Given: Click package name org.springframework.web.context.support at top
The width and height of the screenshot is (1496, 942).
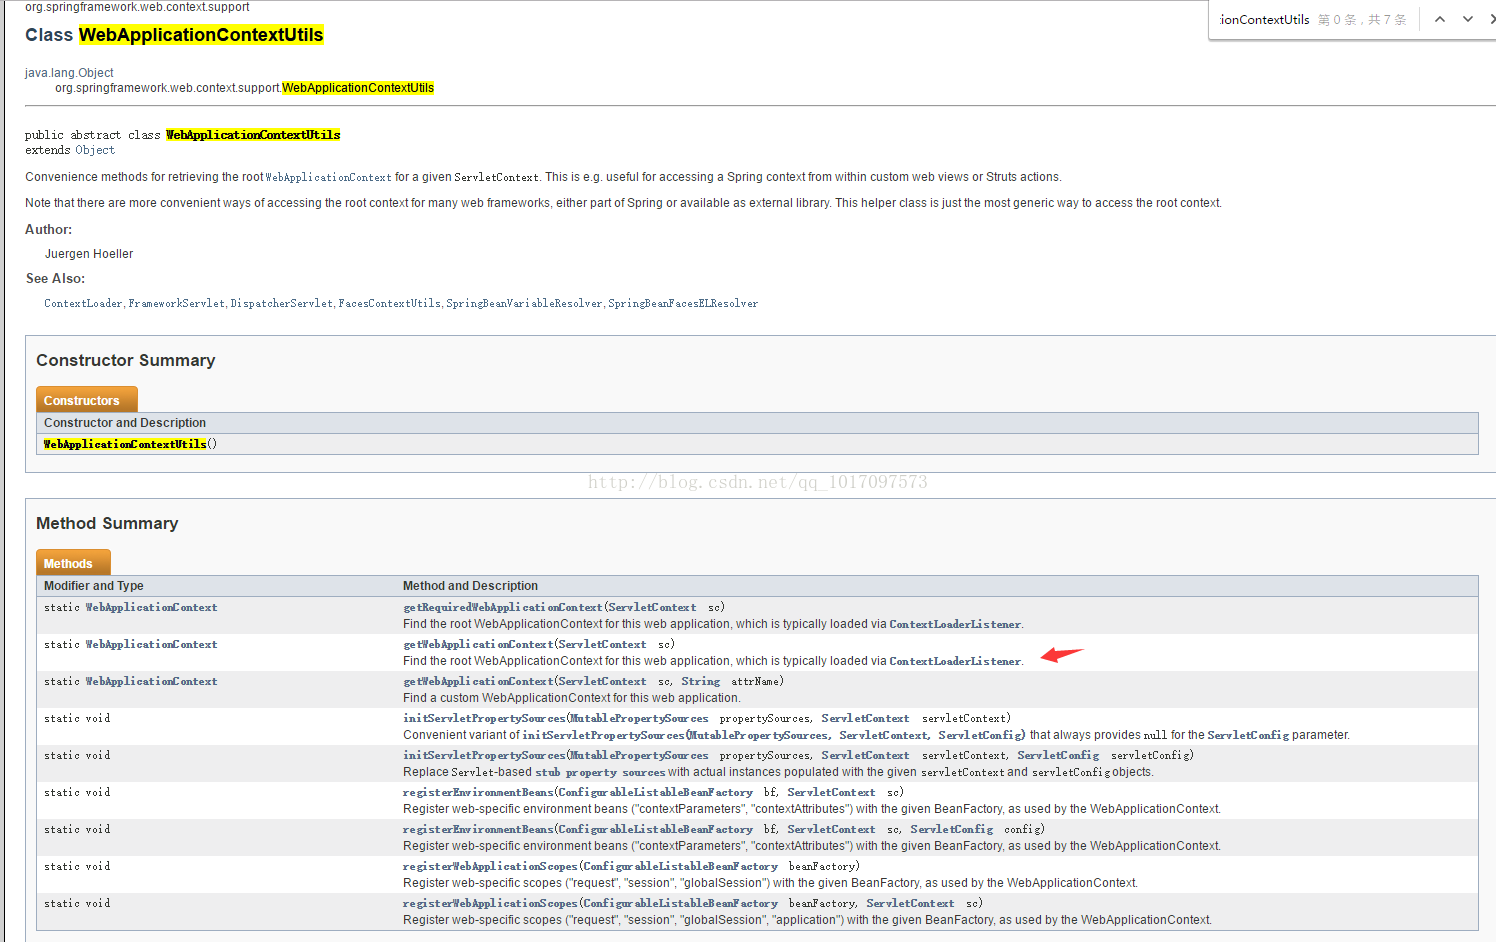Looking at the screenshot, I should (x=137, y=7).
